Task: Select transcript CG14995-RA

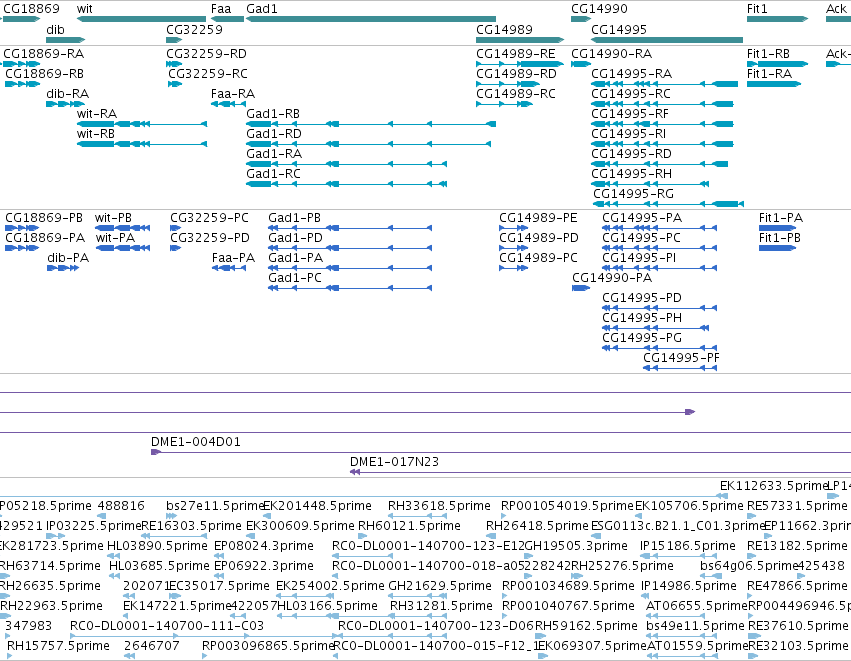Action: (664, 84)
